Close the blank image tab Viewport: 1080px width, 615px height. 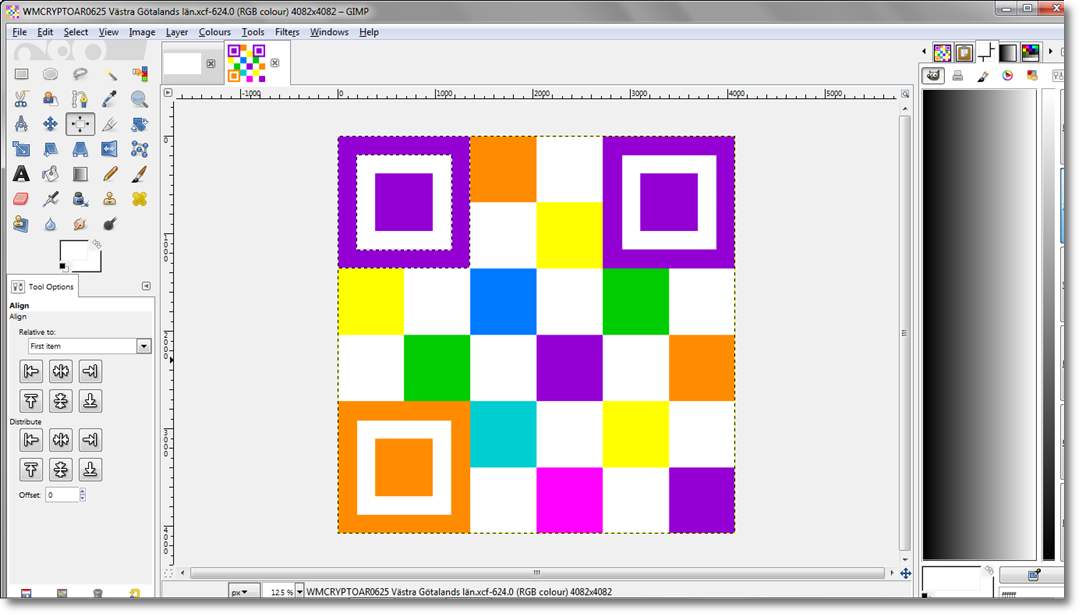(x=211, y=63)
